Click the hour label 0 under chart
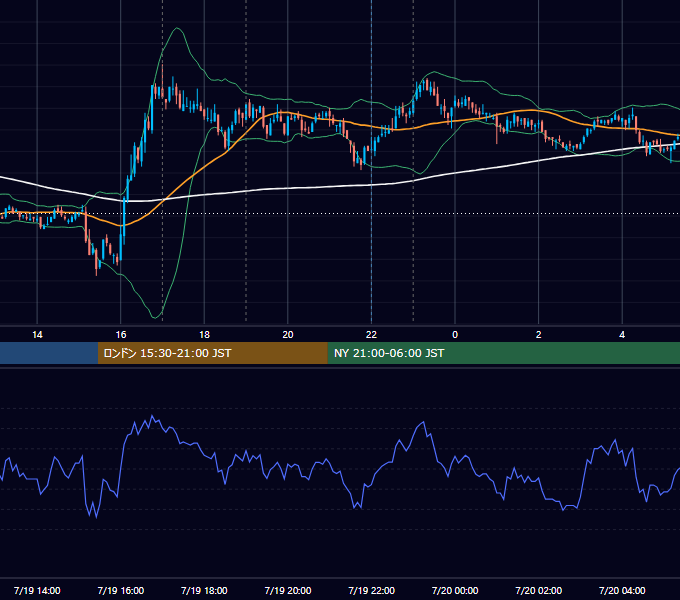 click(x=455, y=335)
